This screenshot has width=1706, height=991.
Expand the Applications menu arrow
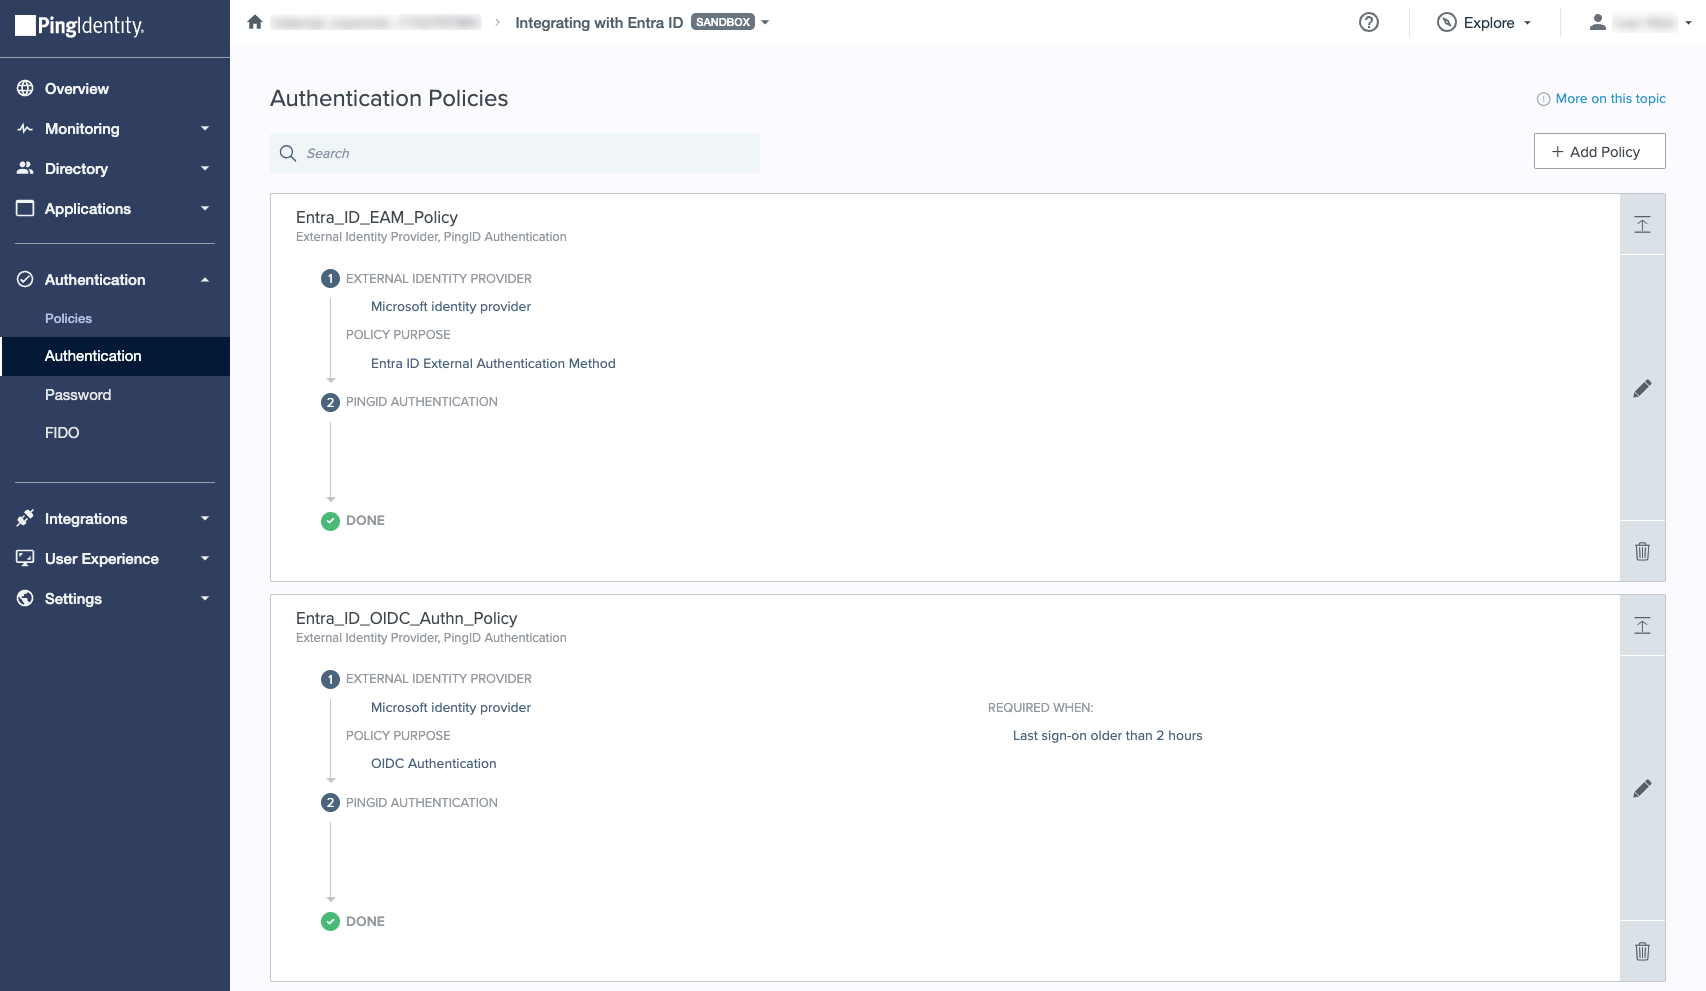(x=205, y=208)
